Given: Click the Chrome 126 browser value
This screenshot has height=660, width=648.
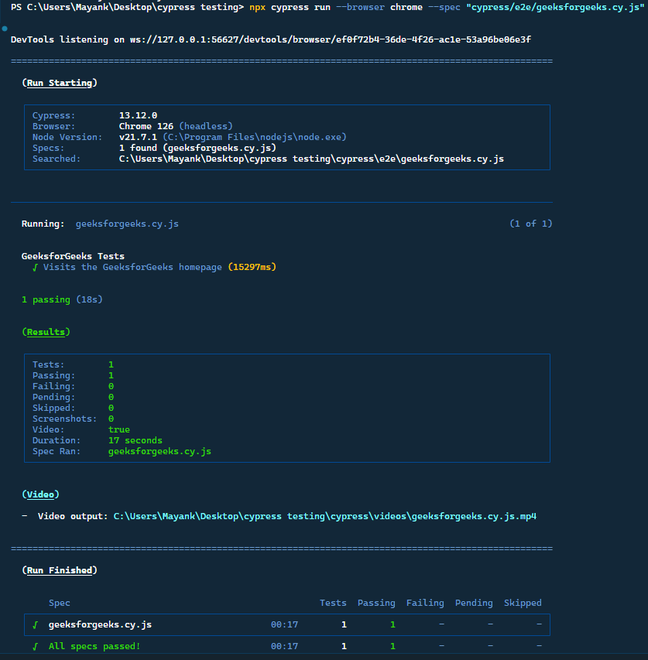Looking at the screenshot, I should 146,126.
